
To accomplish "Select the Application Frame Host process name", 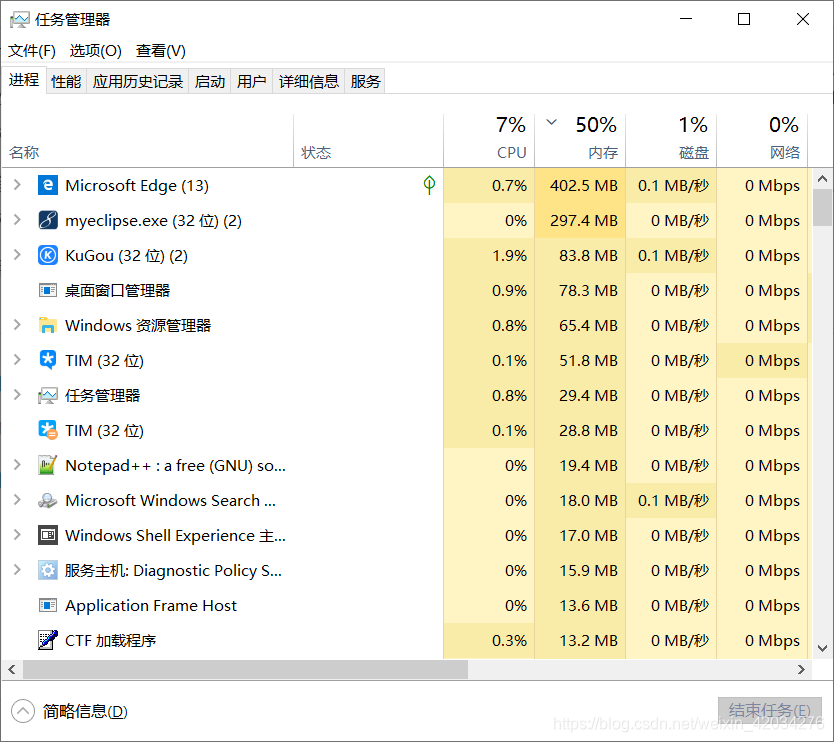I will [x=151, y=605].
